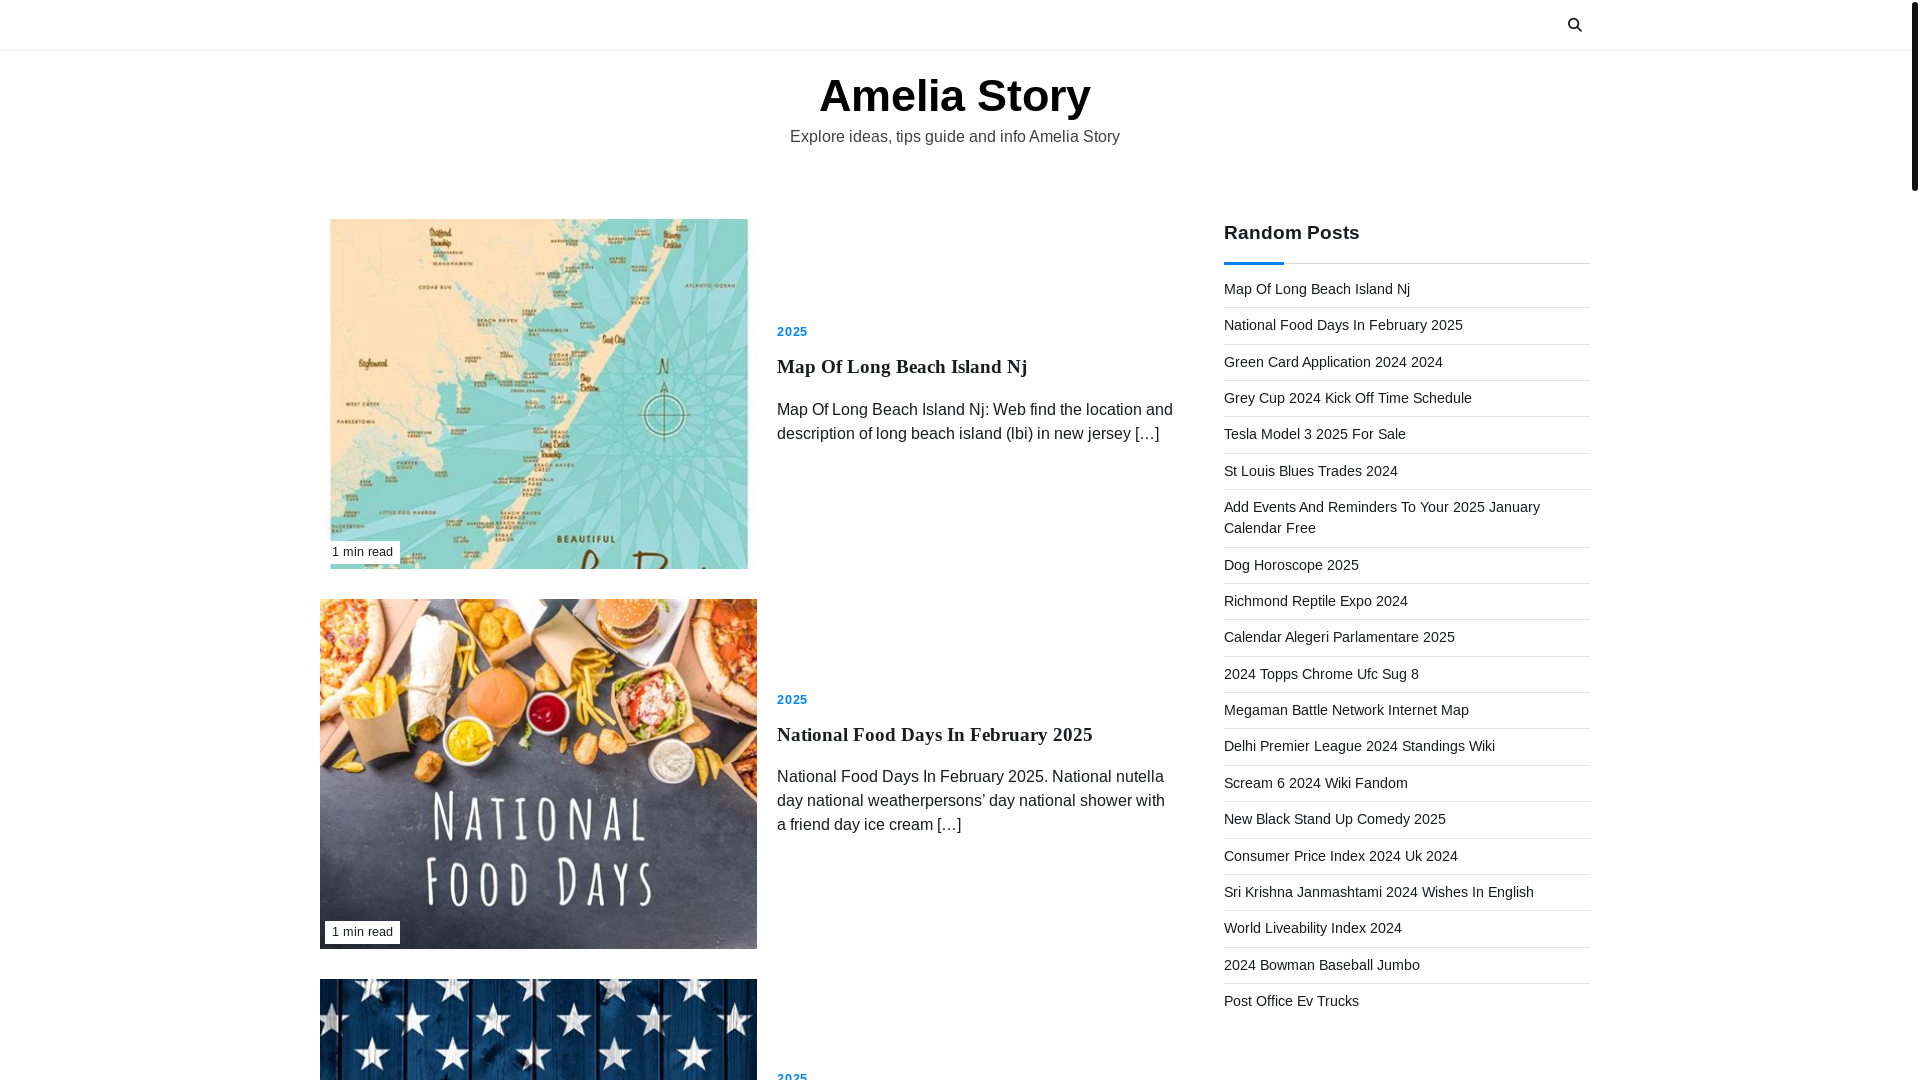The width and height of the screenshot is (1920, 1080).
Task: Visit Grey Cup 2024 Kick Off Time Schedule
Action: (x=1347, y=398)
